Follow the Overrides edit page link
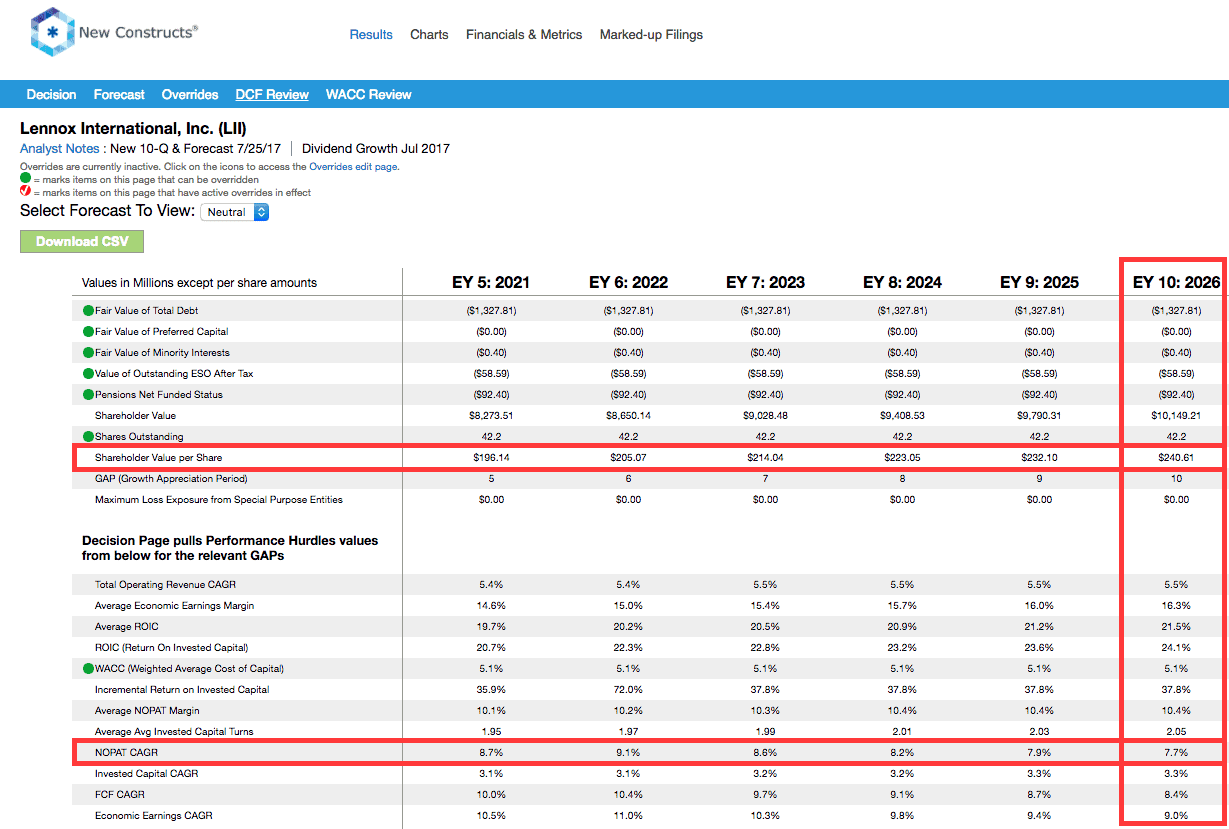The width and height of the screenshot is (1229, 829). click(x=354, y=167)
